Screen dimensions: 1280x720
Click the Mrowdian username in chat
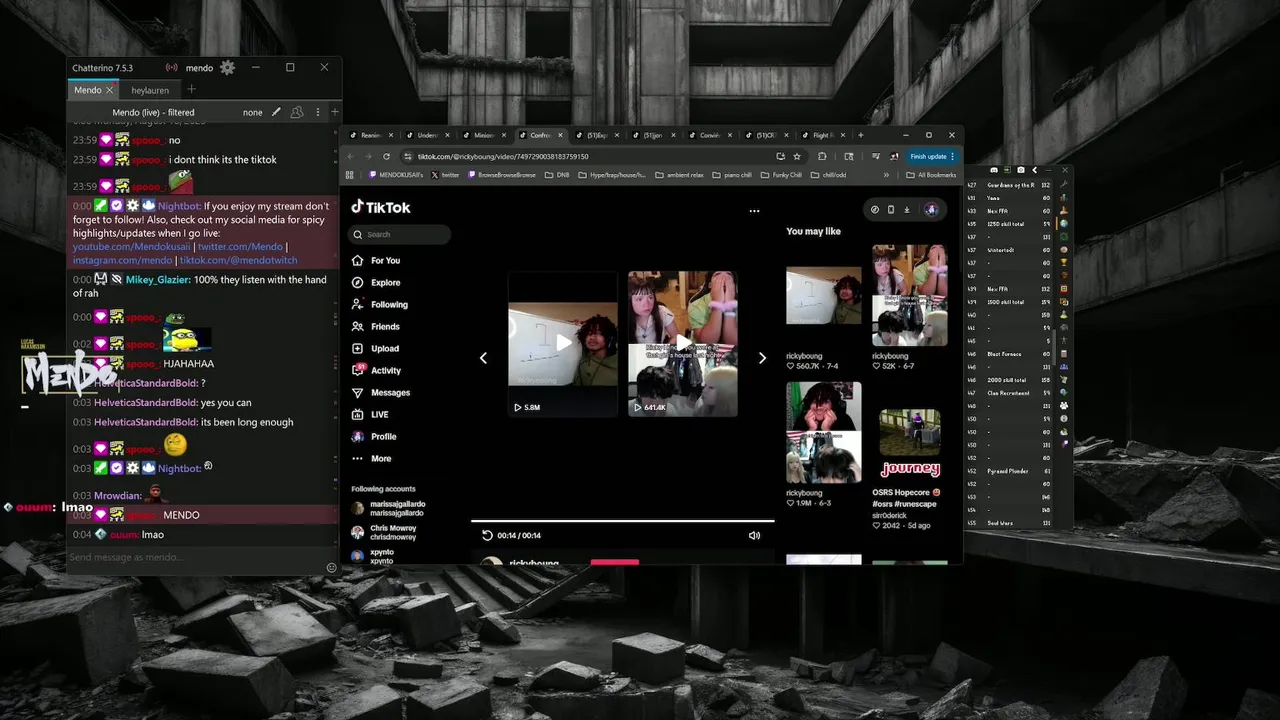(x=118, y=495)
